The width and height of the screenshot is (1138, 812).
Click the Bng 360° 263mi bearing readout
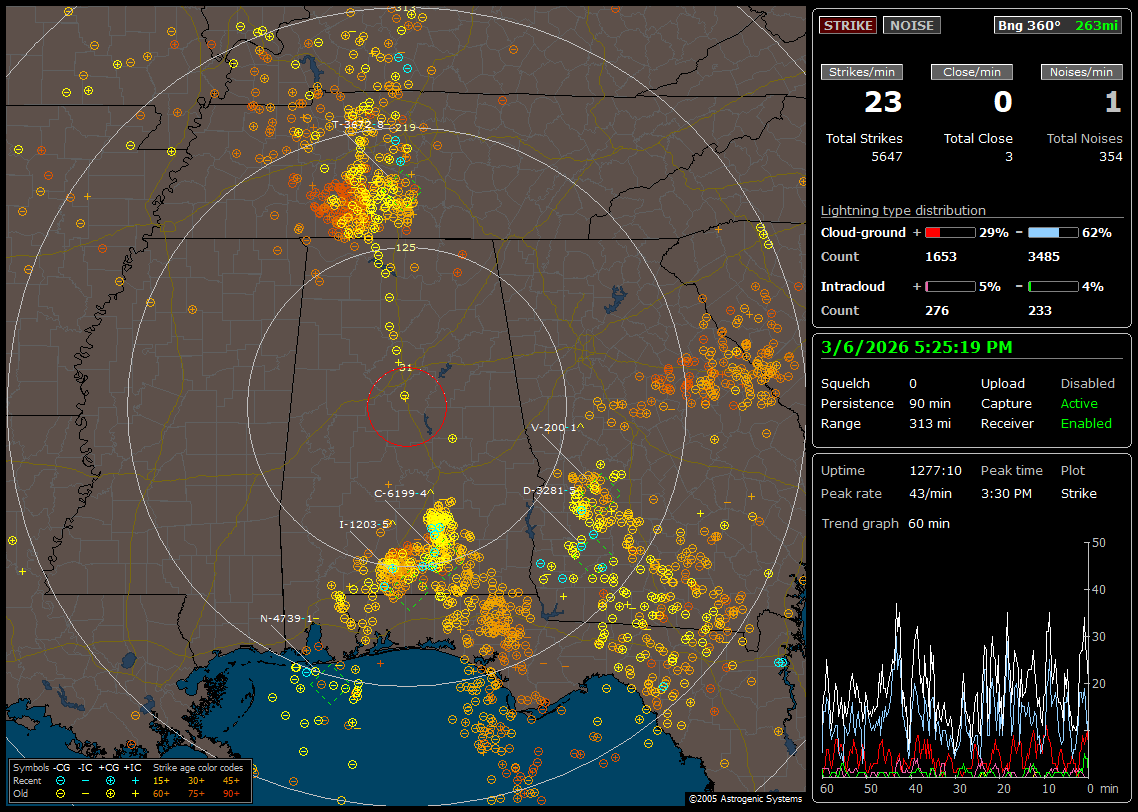point(1057,25)
